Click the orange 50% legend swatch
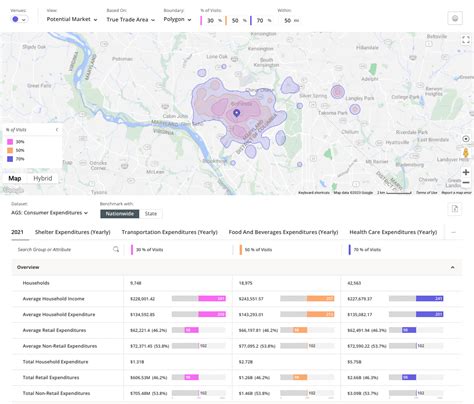This screenshot has width=474, height=404. tap(10, 150)
